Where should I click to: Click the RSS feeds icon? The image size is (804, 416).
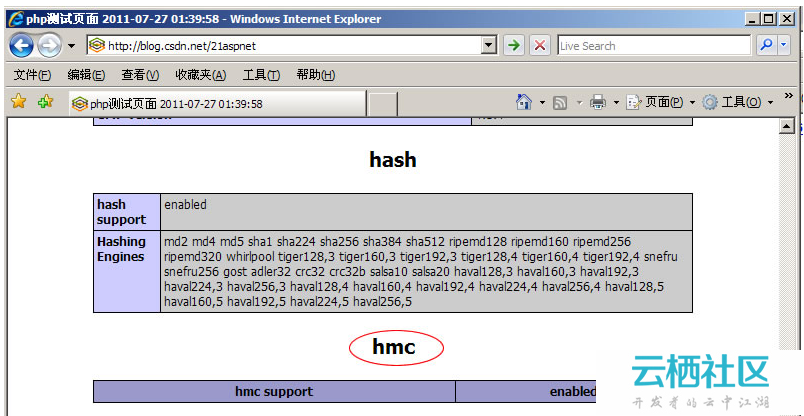pyautogui.click(x=560, y=103)
